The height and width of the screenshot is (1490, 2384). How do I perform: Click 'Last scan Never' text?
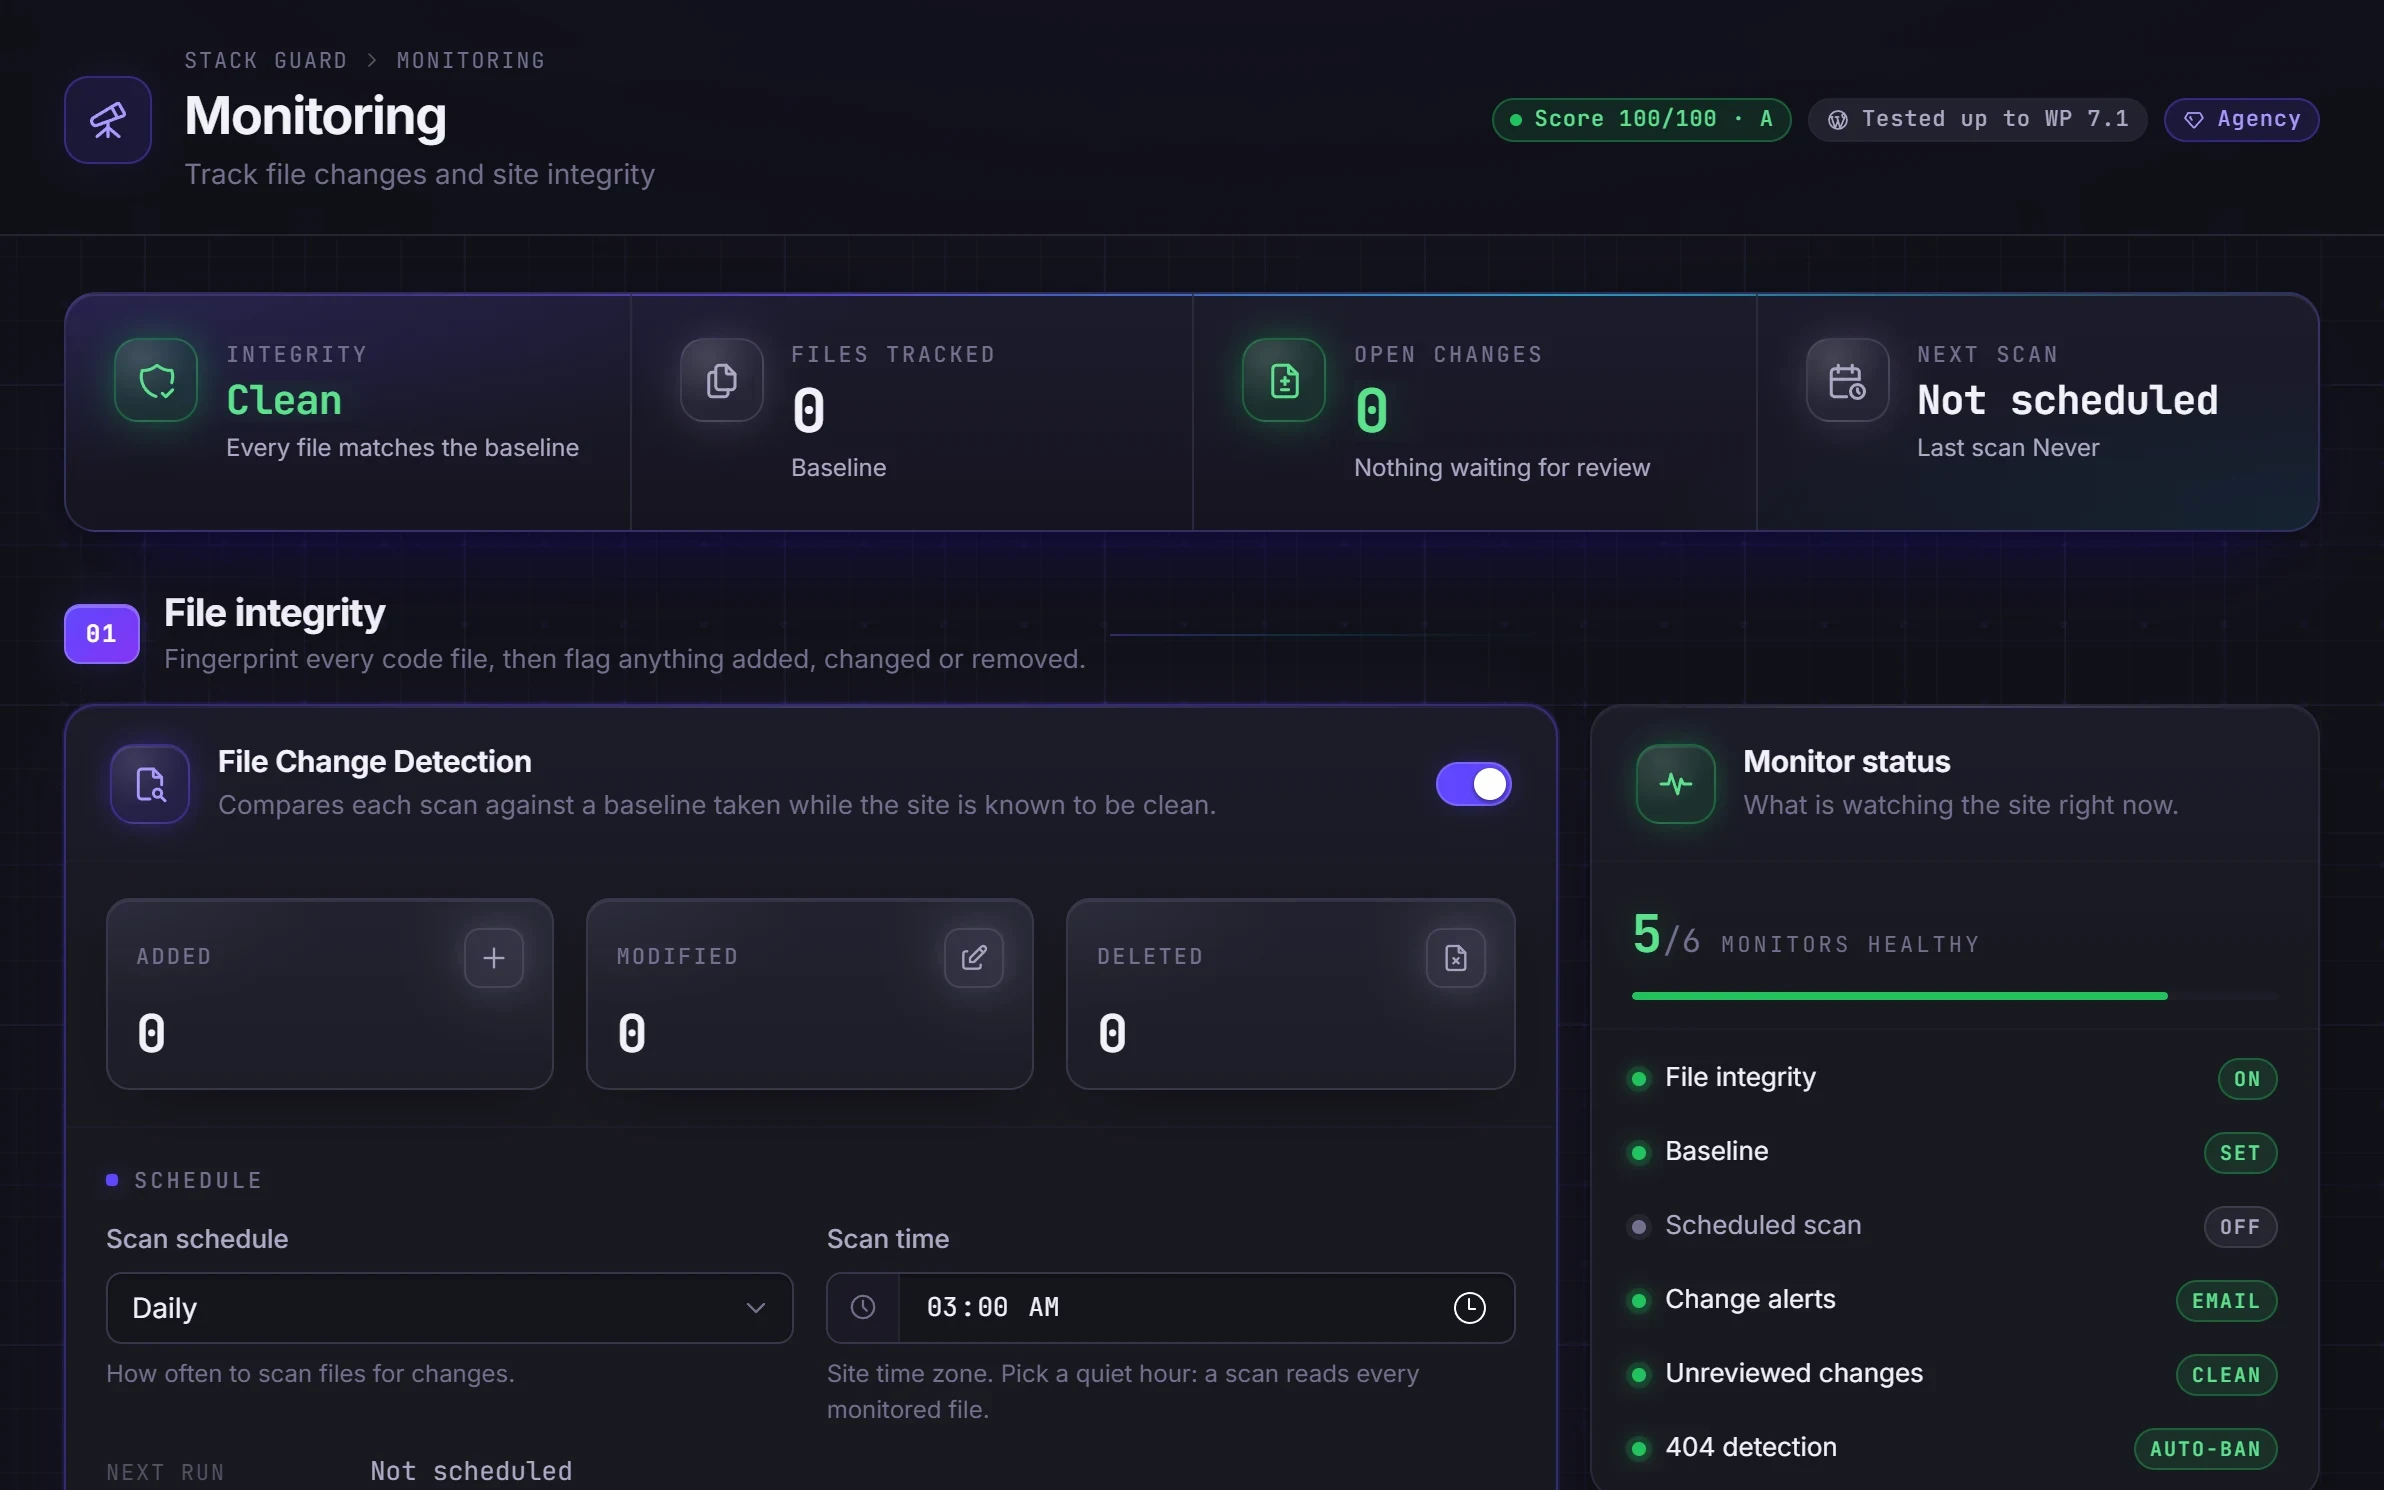2008,447
